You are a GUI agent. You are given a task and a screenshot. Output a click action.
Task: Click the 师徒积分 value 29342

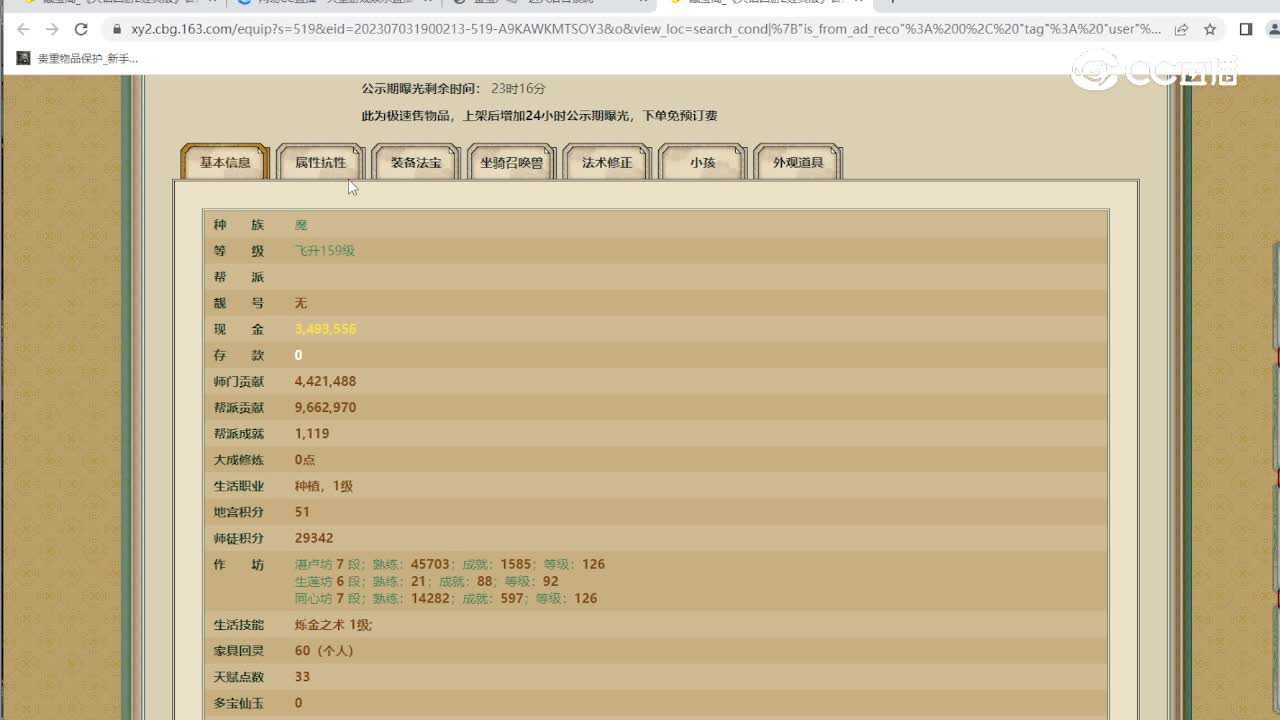314,538
